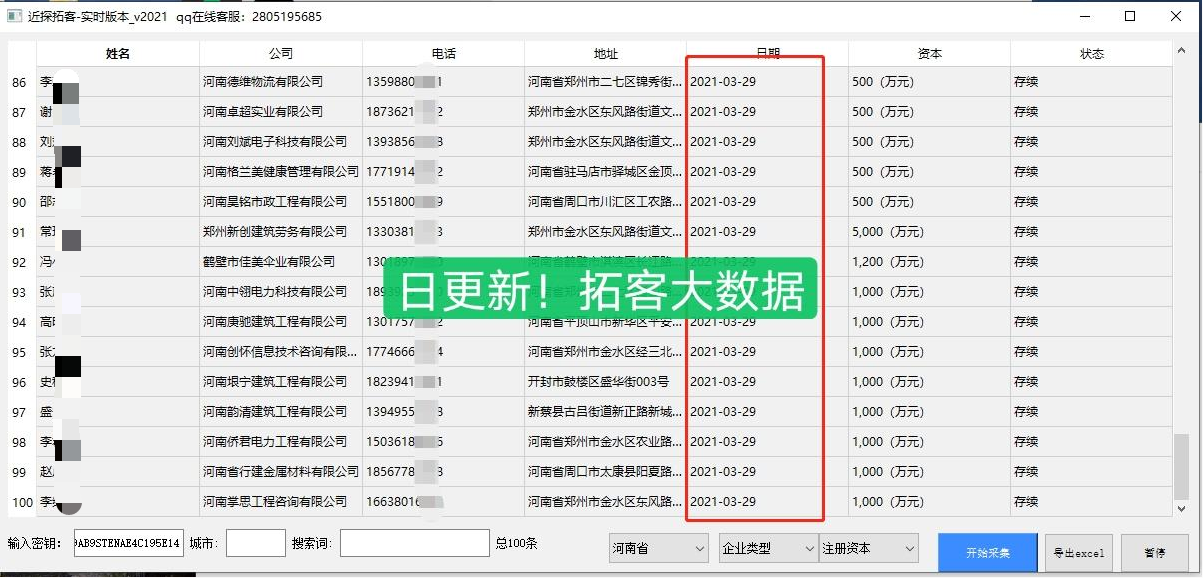The height and width of the screenshot is (578, 1203).
Task: Select the 鹤壁市佳美企业有限公司 cell
Action: (x=281, y=262)
